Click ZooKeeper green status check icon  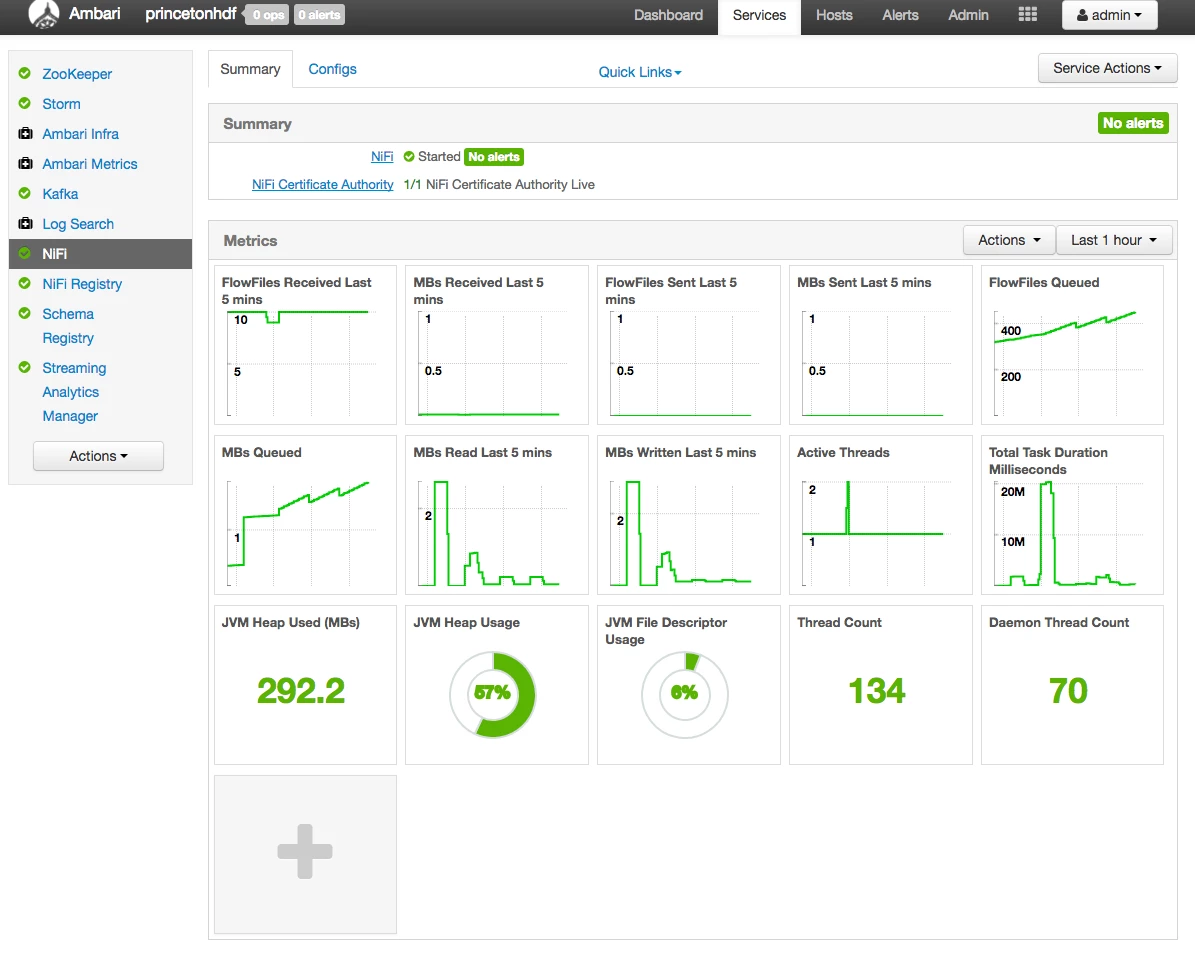[x=24, y=73]
